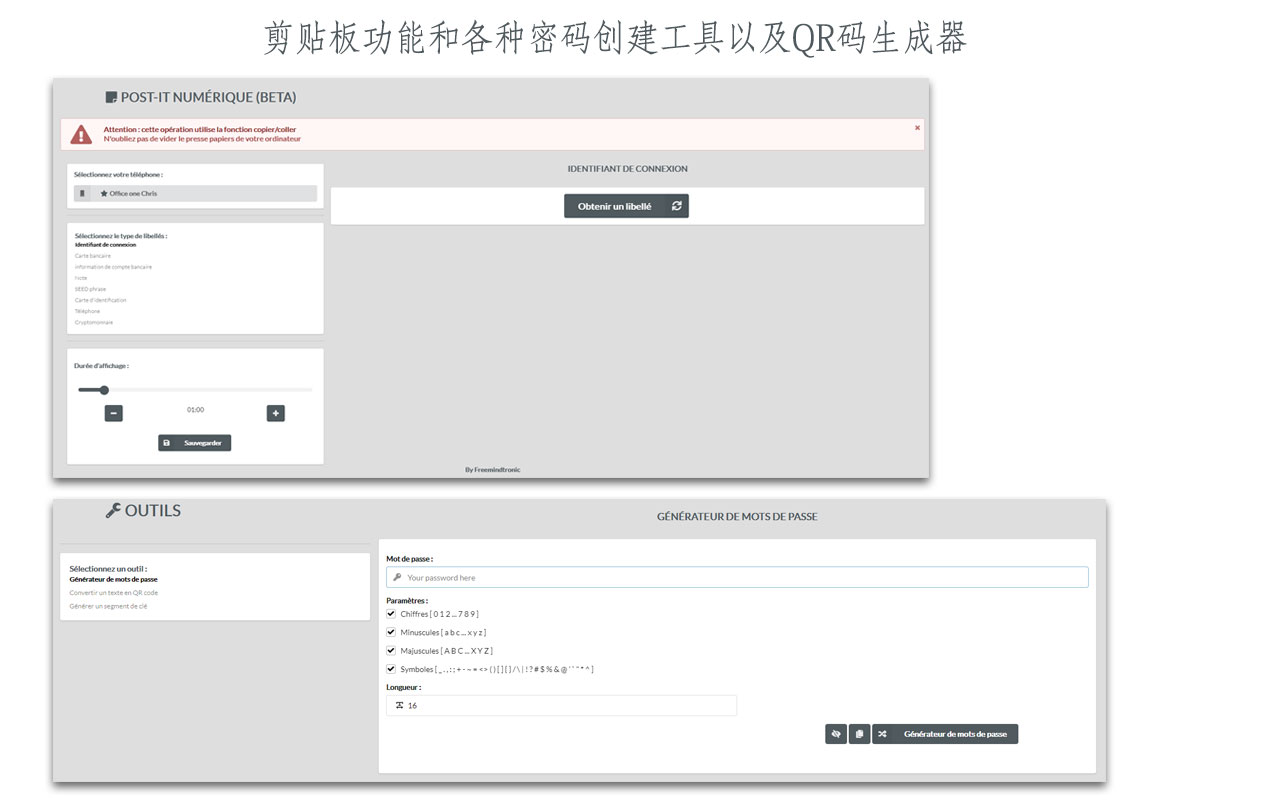Click the Post-it Numérique note icon
This screenshot has width=1280, height=800.
110,96
